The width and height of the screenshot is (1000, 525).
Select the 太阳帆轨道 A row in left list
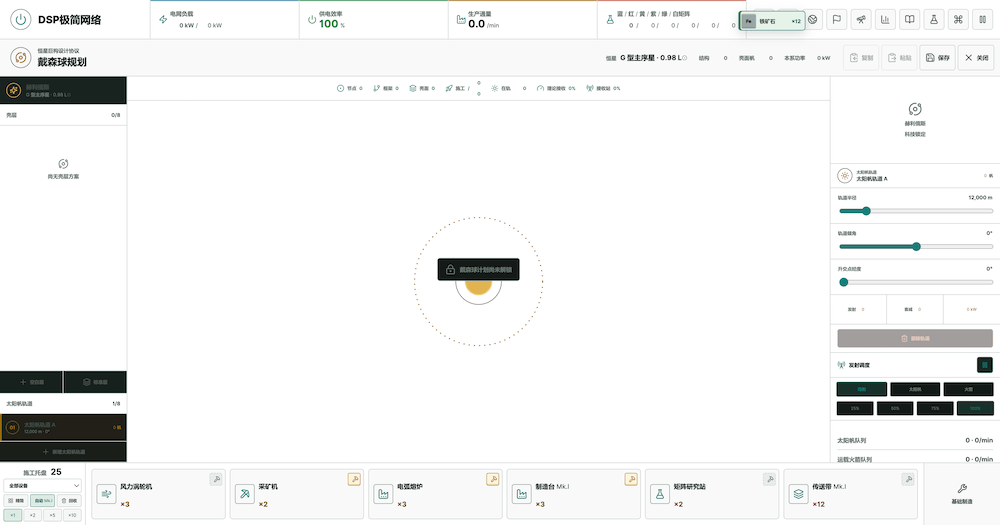click(x=63, y=427)
